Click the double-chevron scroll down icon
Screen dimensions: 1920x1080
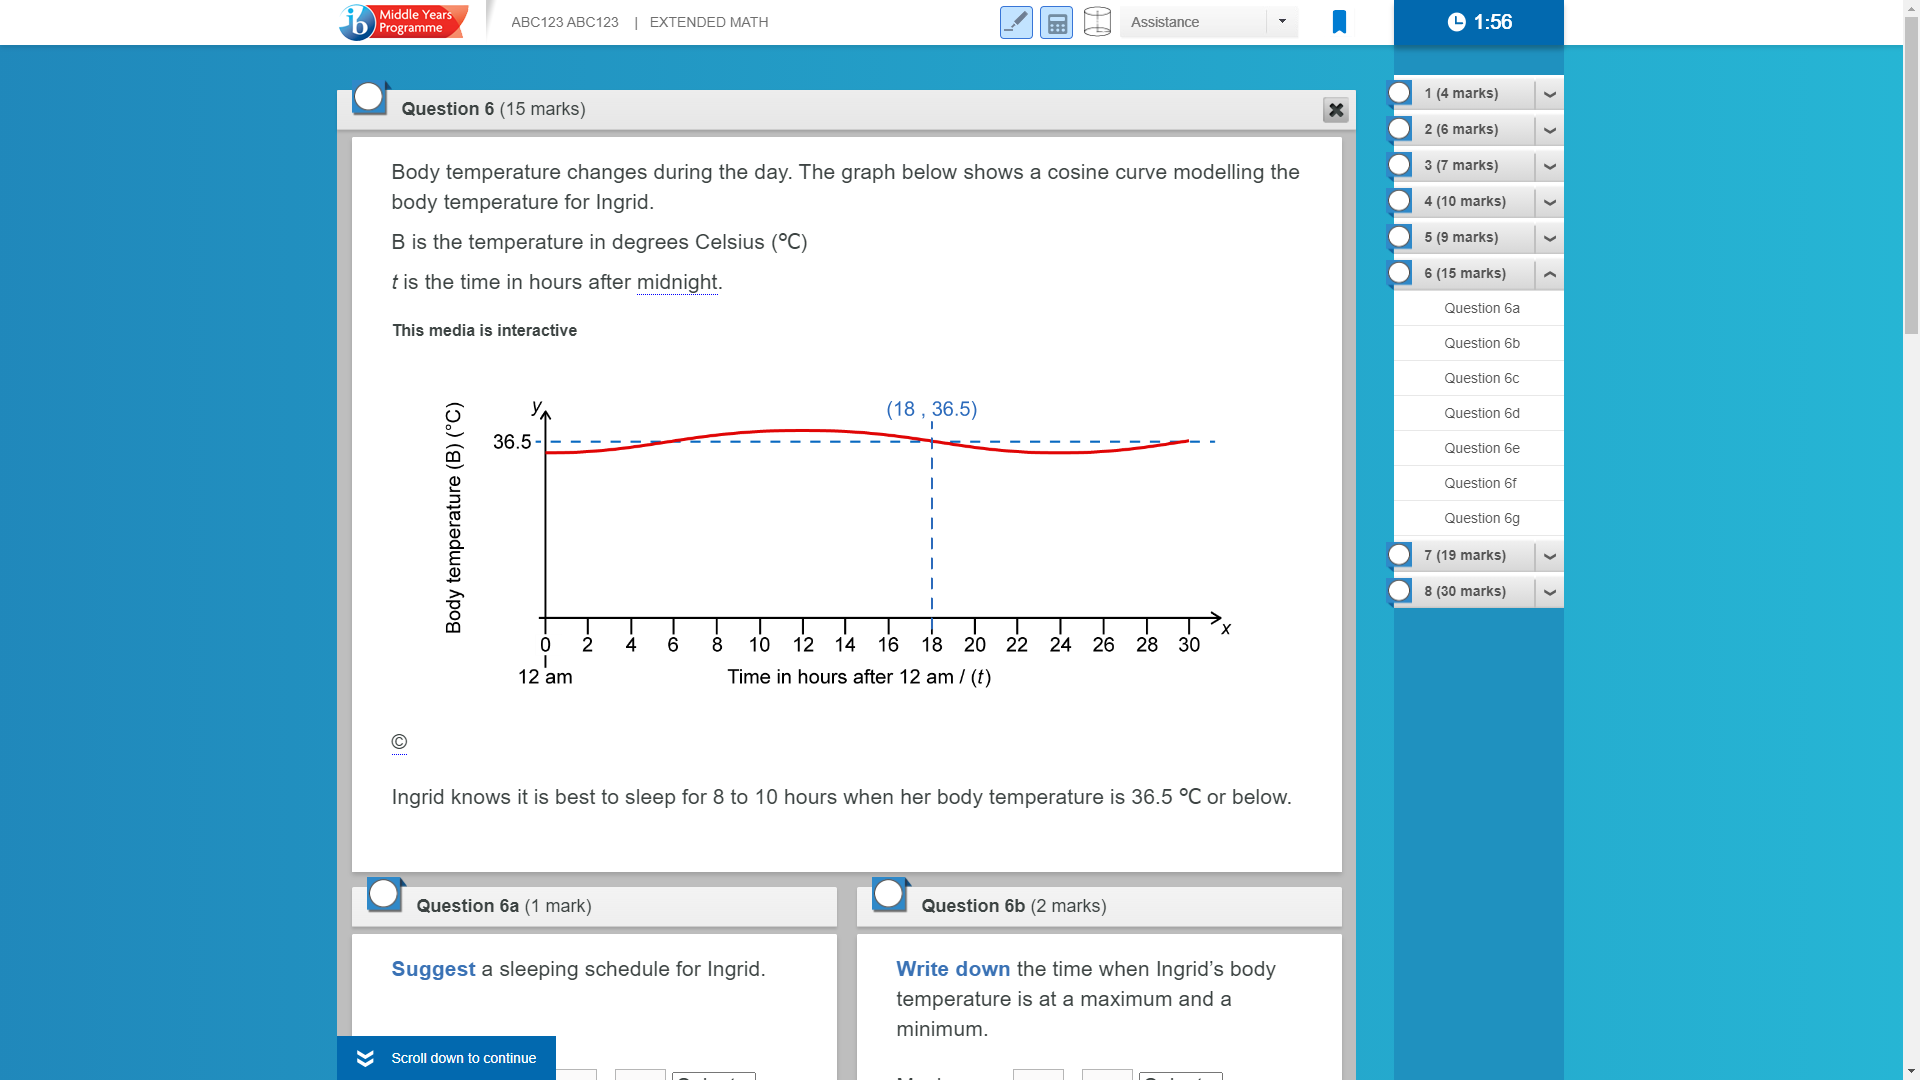pos(365,1058)
